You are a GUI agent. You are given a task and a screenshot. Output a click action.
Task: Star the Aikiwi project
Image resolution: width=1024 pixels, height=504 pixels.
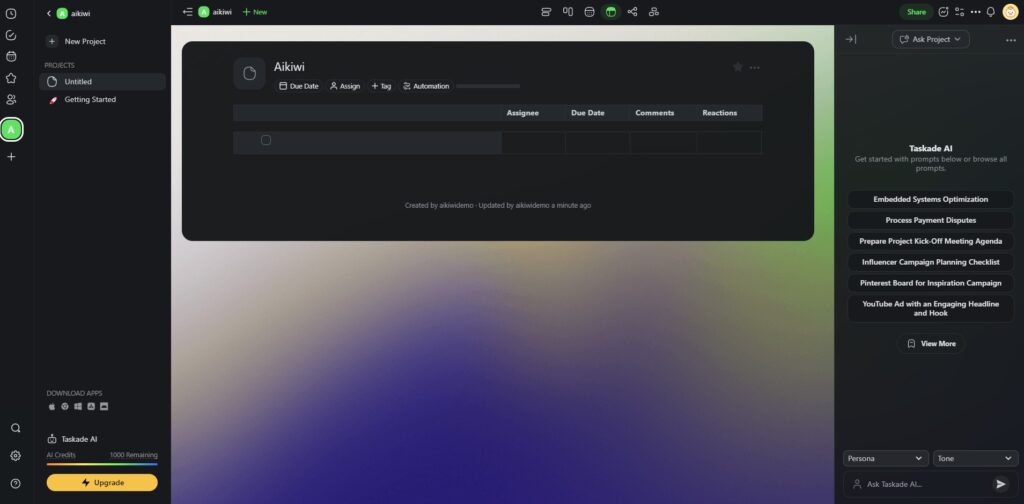click(738, 67)
